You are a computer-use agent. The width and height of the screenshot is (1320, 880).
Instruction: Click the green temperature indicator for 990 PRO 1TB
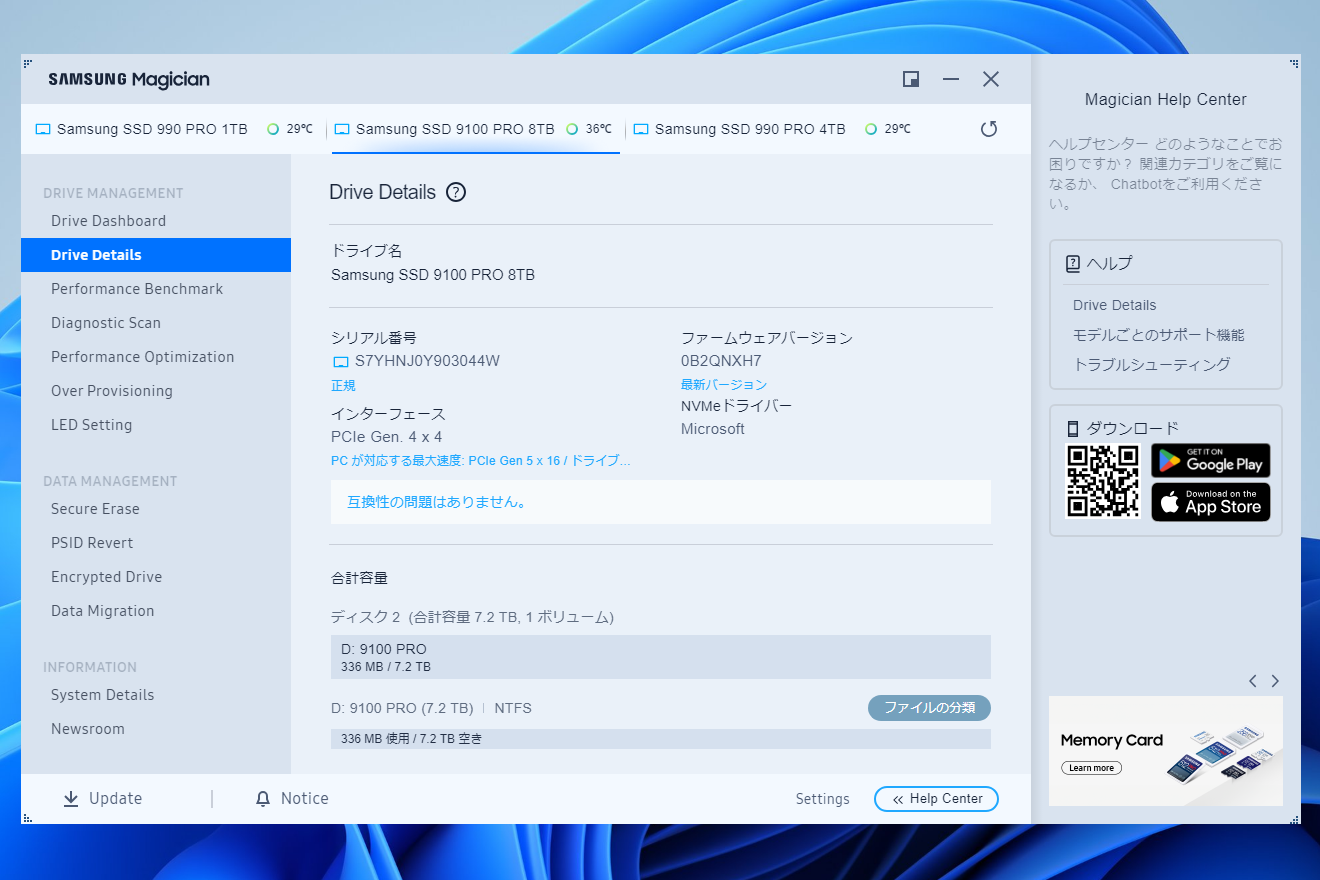[x=272, y=128]
